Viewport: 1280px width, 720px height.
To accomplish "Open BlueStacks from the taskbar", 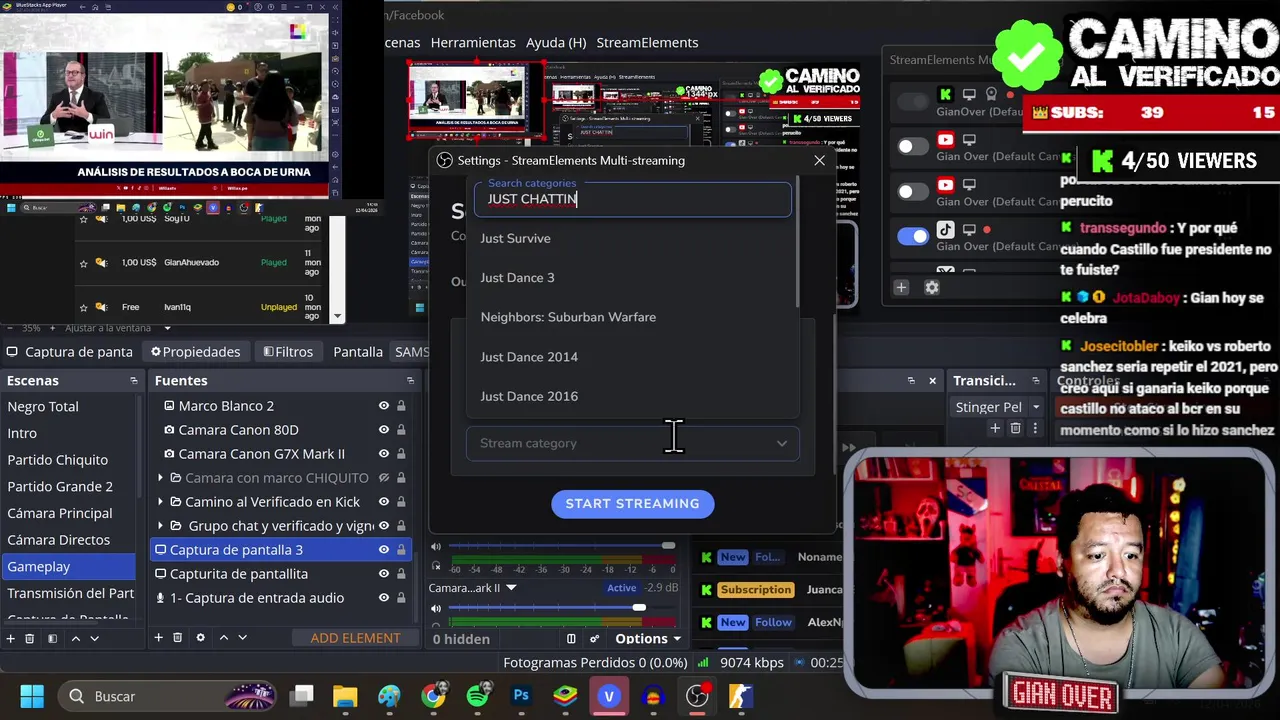I will tap(565, 696).
